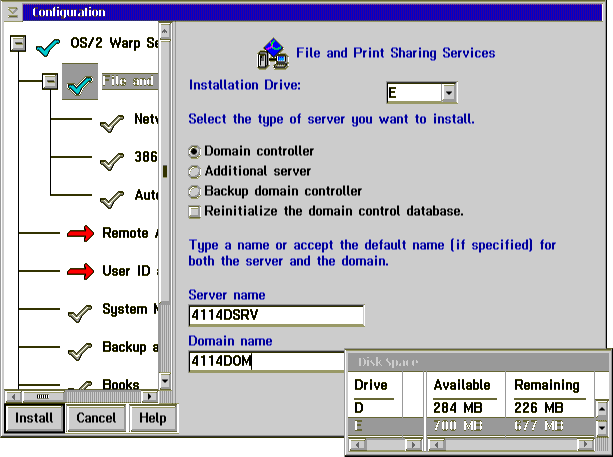
Task: Click the checkmark icon beside the Books entry
Action: coord(80,385)
